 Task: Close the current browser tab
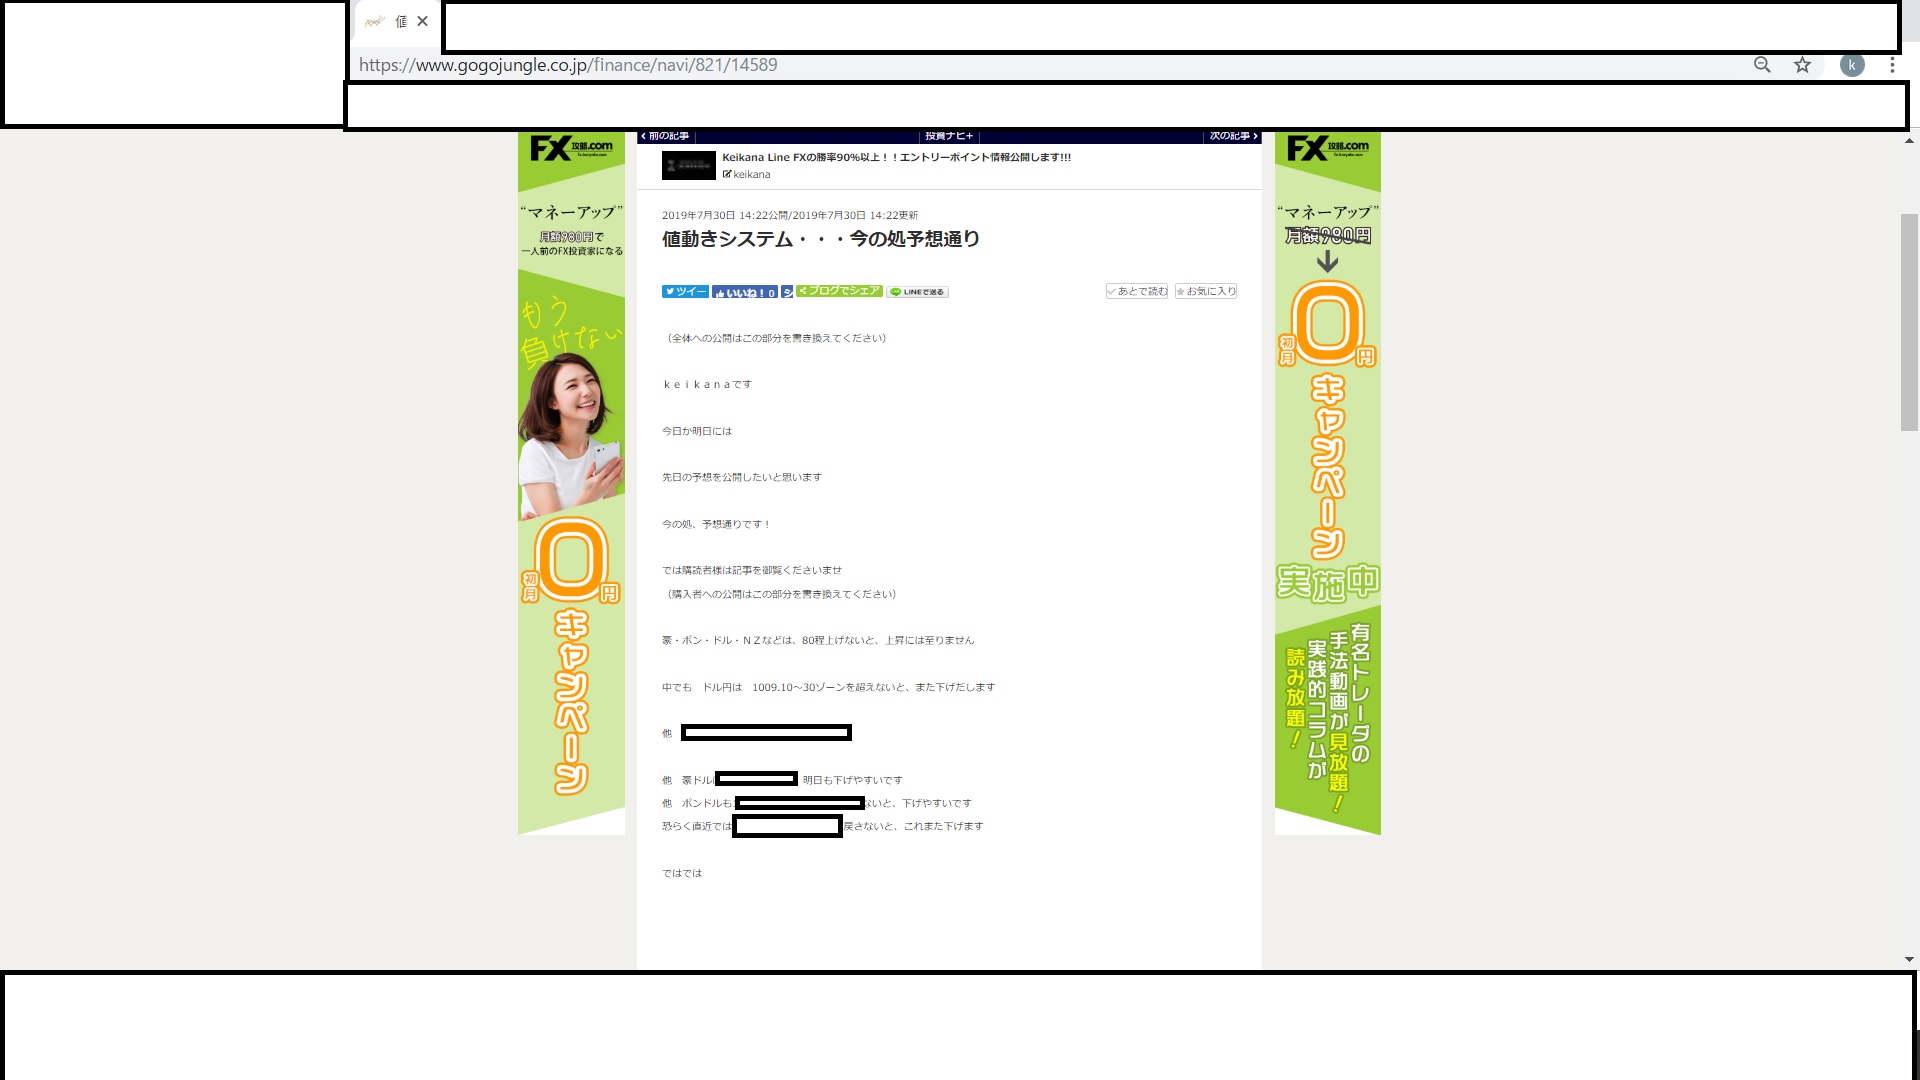click(422, 21)
